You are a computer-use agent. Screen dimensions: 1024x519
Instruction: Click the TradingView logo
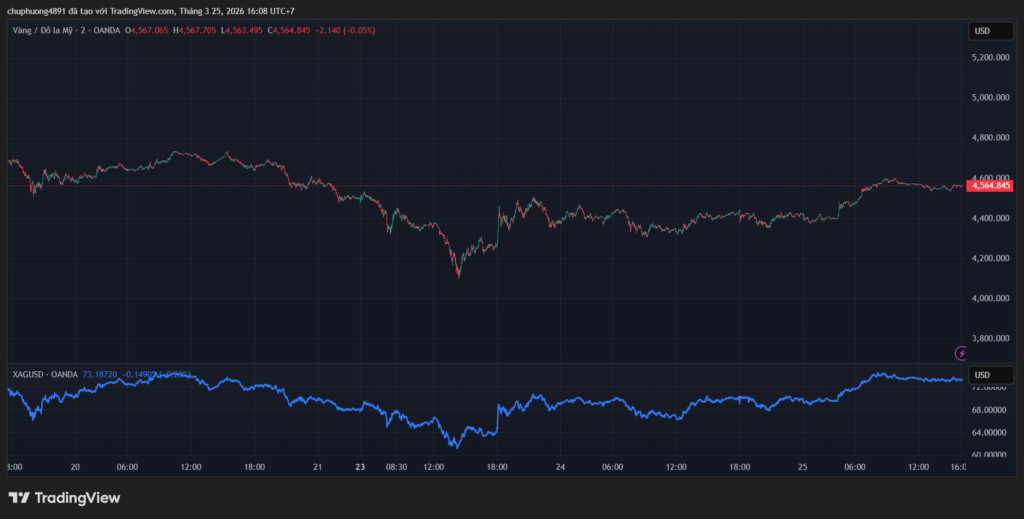tap(64, 497)
